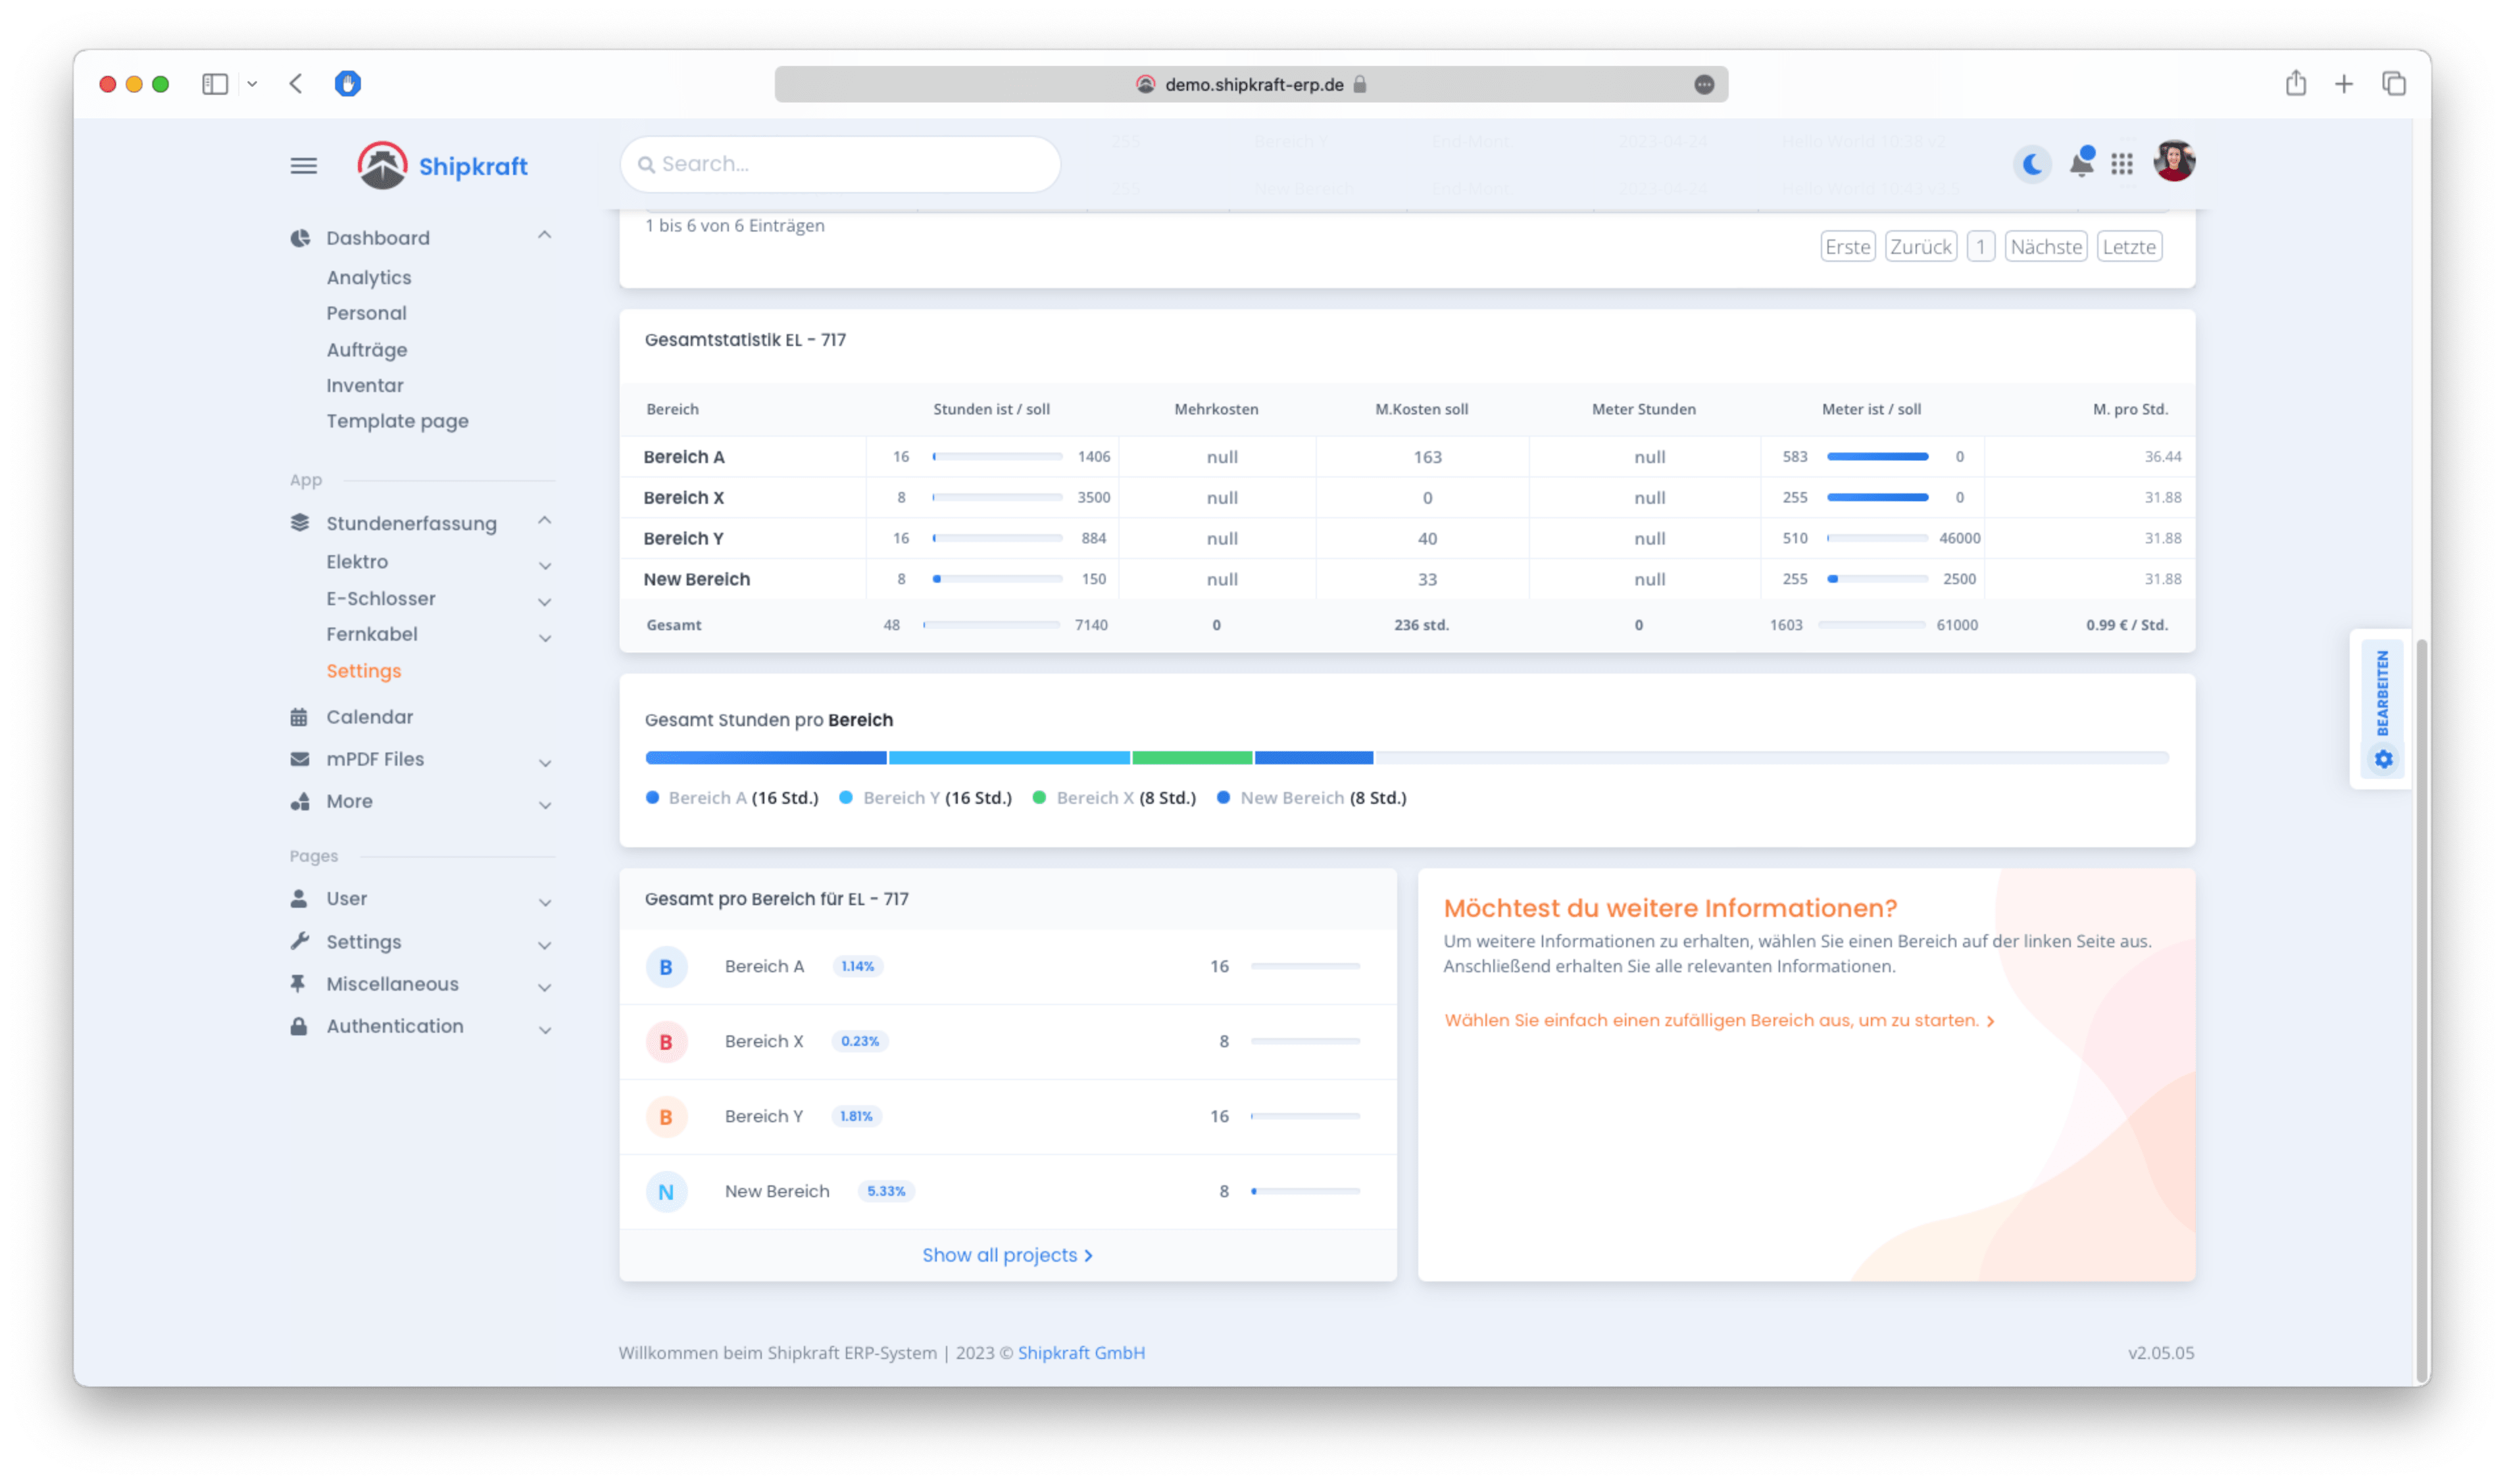The image size is (2505, 1484).
Task: Click the Safari address bar
Action: pos(1251,85)
